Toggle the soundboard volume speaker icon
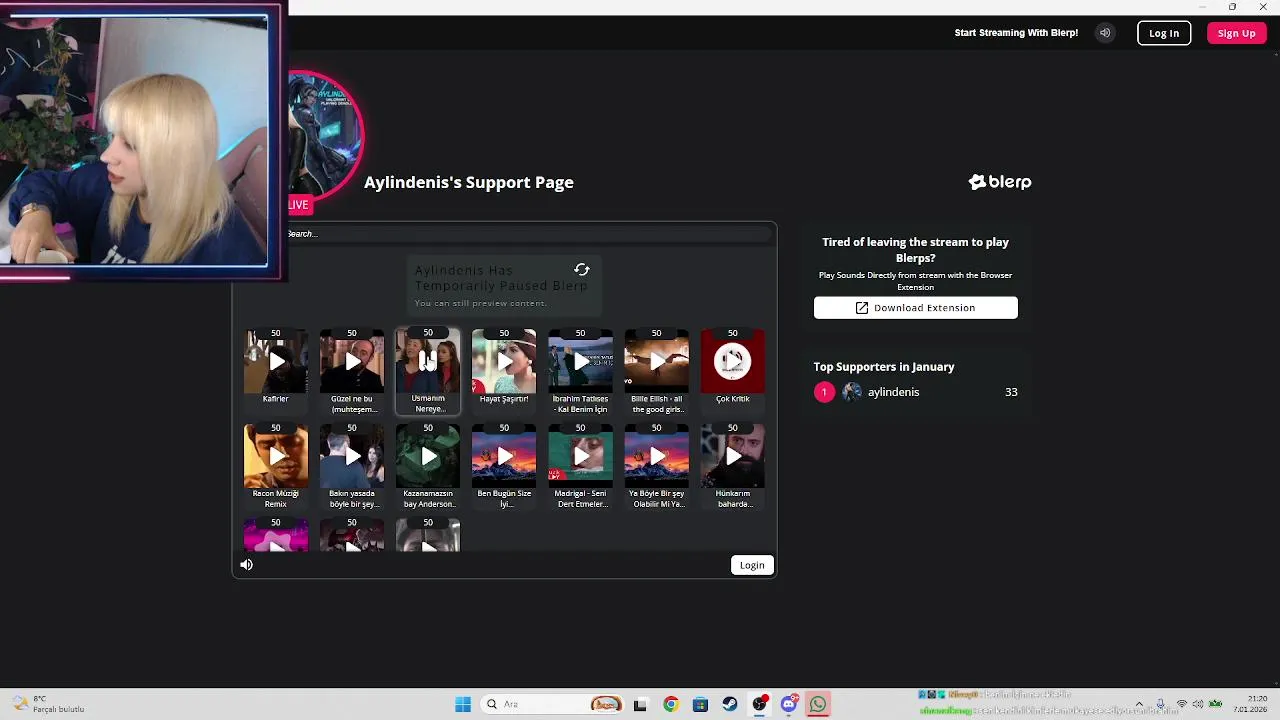Viewport: 1280px width, 720px height. [247, 565]
